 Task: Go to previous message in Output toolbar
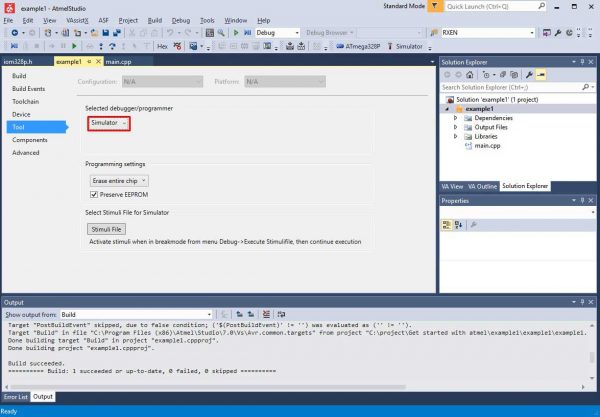coord(240,314)
